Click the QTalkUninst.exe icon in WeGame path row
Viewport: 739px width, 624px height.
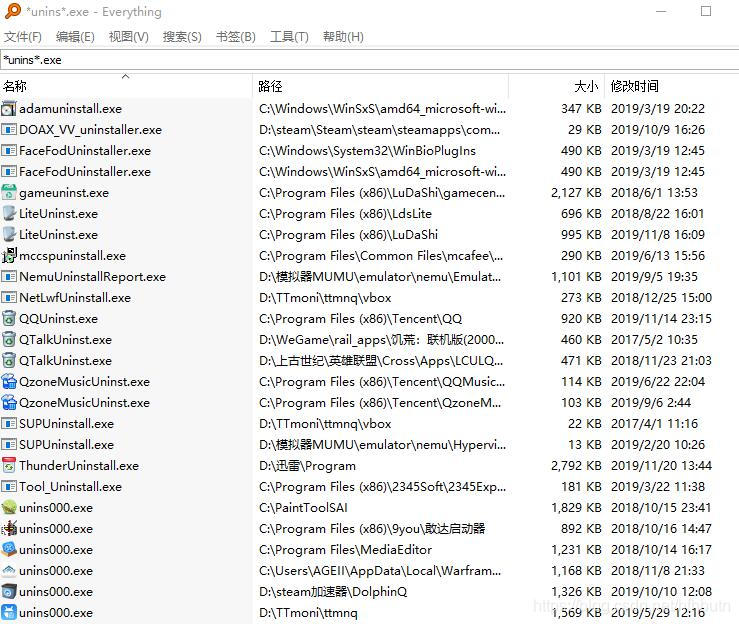tap(8, 339)
